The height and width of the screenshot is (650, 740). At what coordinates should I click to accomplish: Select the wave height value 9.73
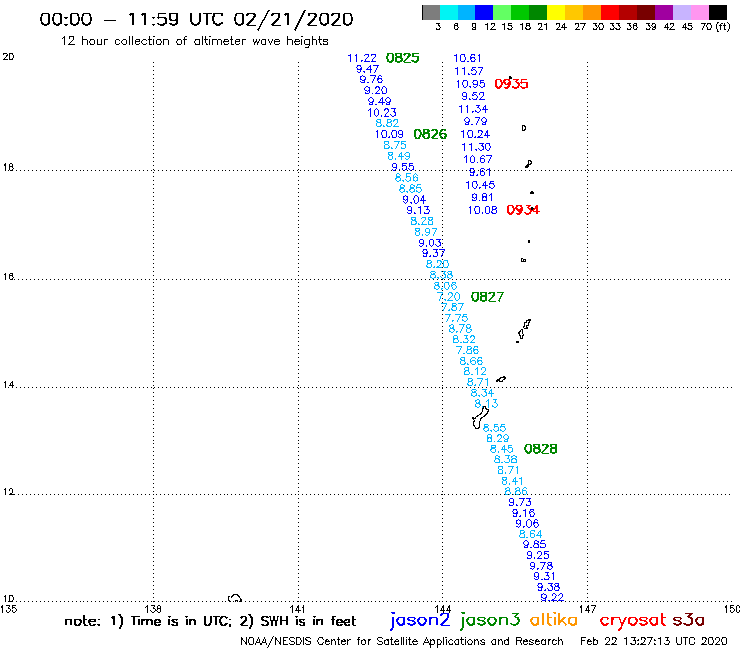click(x=520, y=502)
